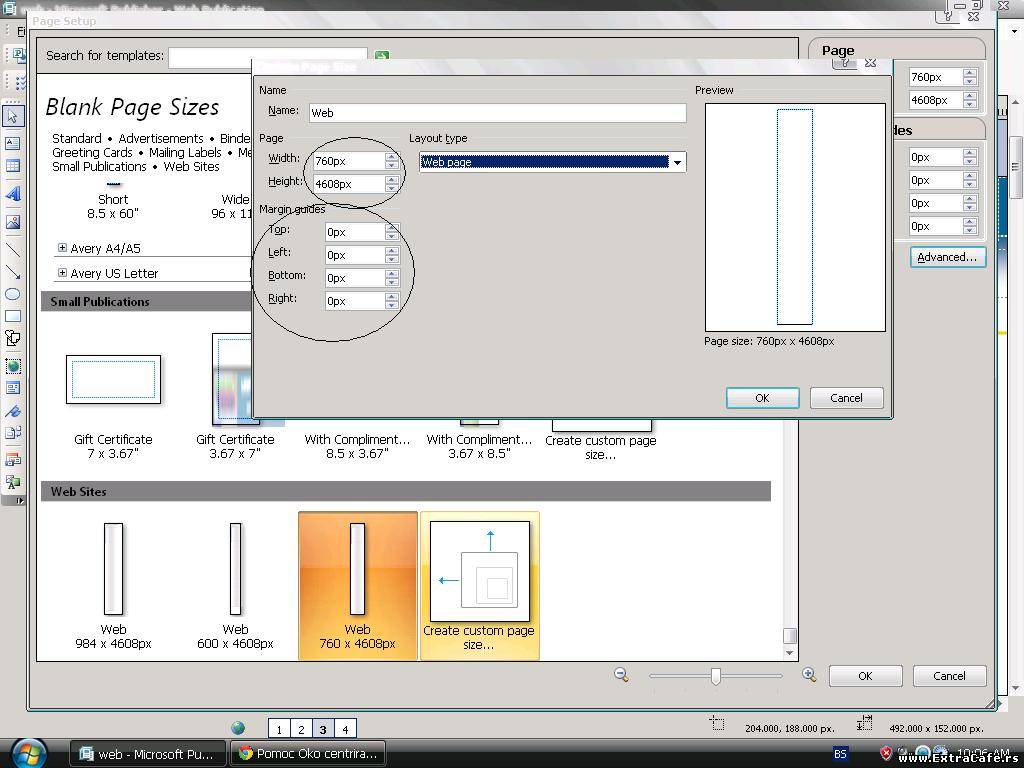
Task: Go to page 1 tab
Action: [279, 728]
